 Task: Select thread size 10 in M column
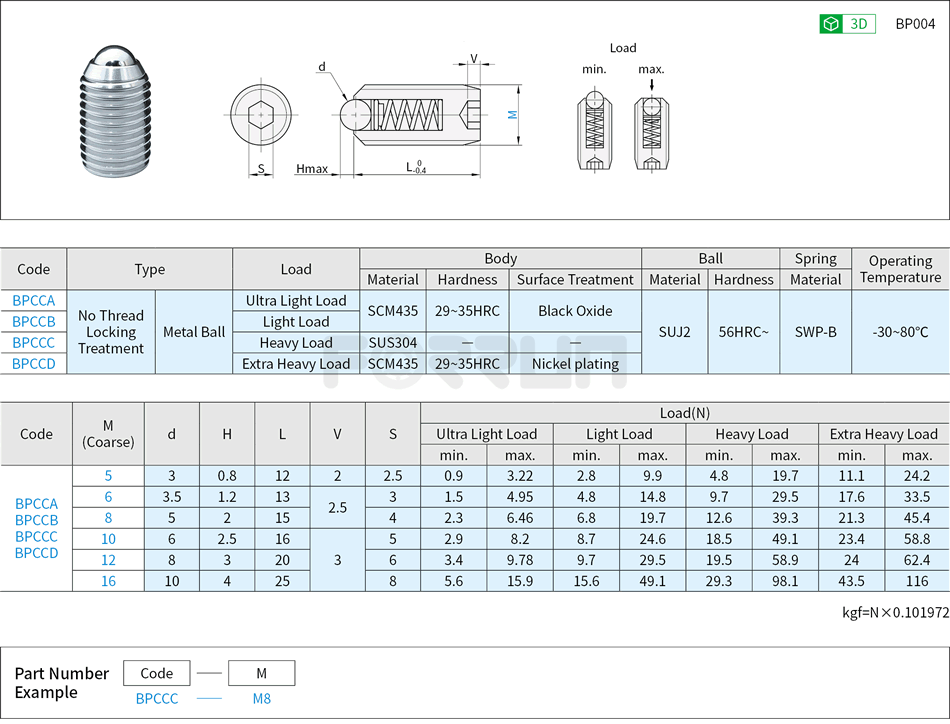[x=108, y=539]
